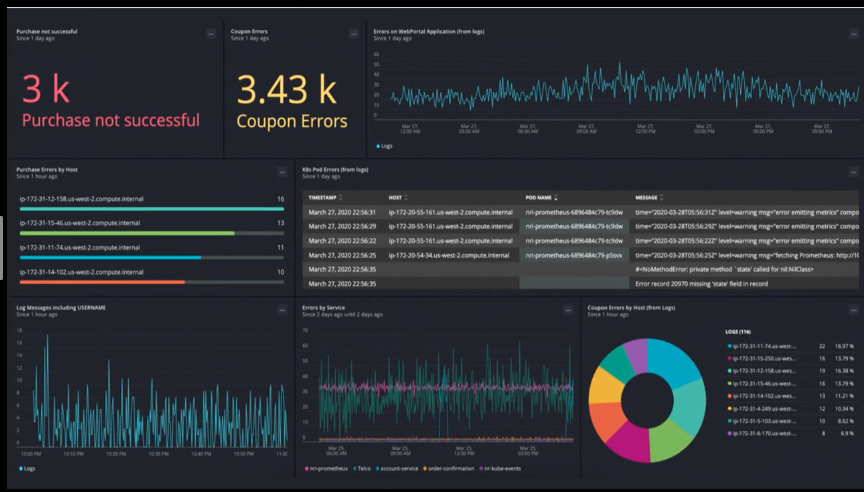
Task: Open Log Messages including USERNAME widget menu
Action: pyautogui.click(x=283, y=310)
